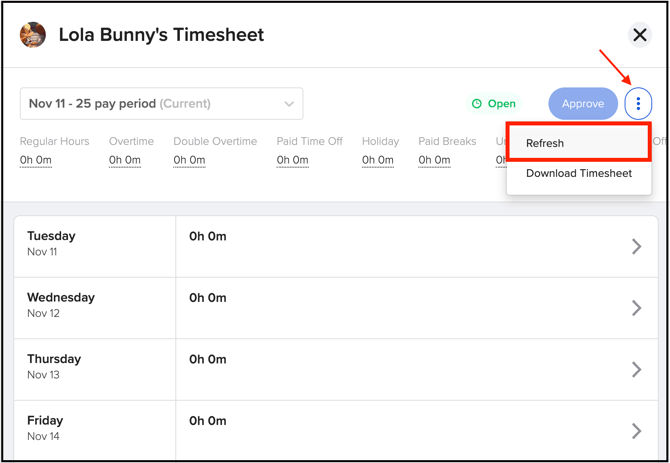Click the green Open status clock icon
Image resolution: width=670 pixels, height=463 pixels.
(x=477, y=104)
